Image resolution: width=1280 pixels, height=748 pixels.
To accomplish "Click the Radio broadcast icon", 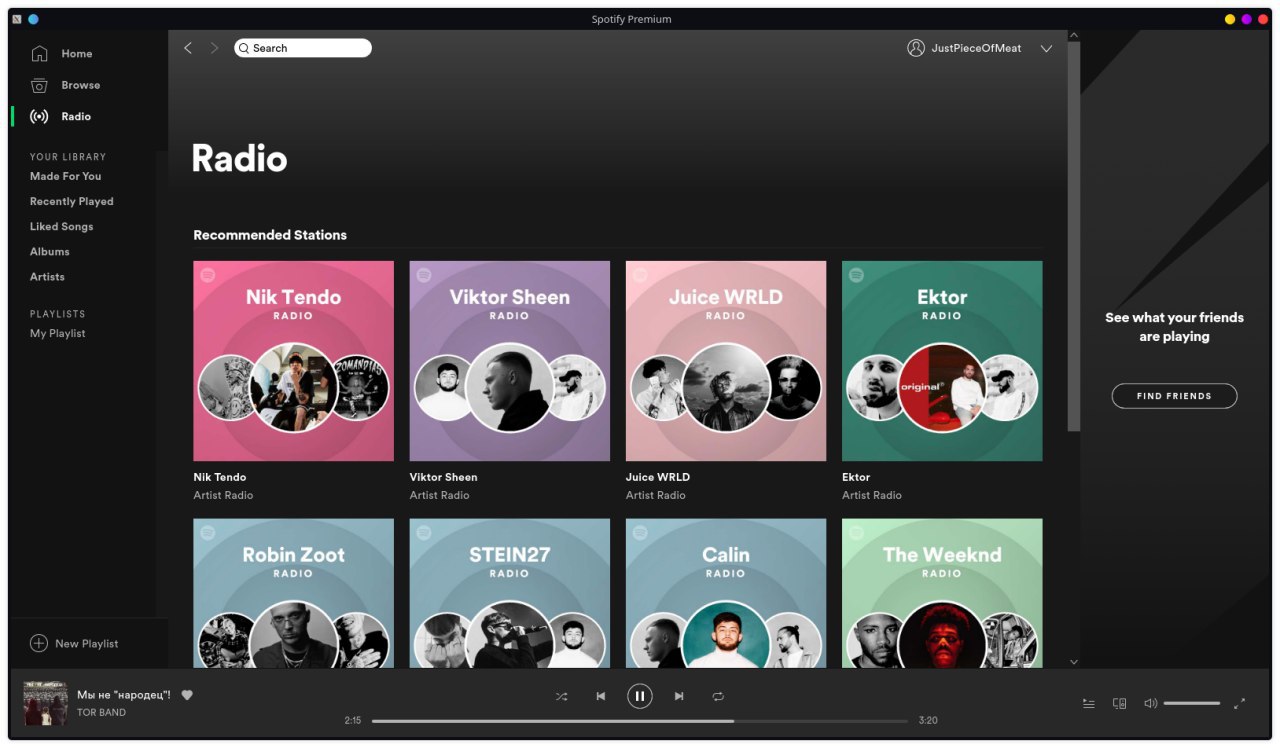I will (39, 117).
